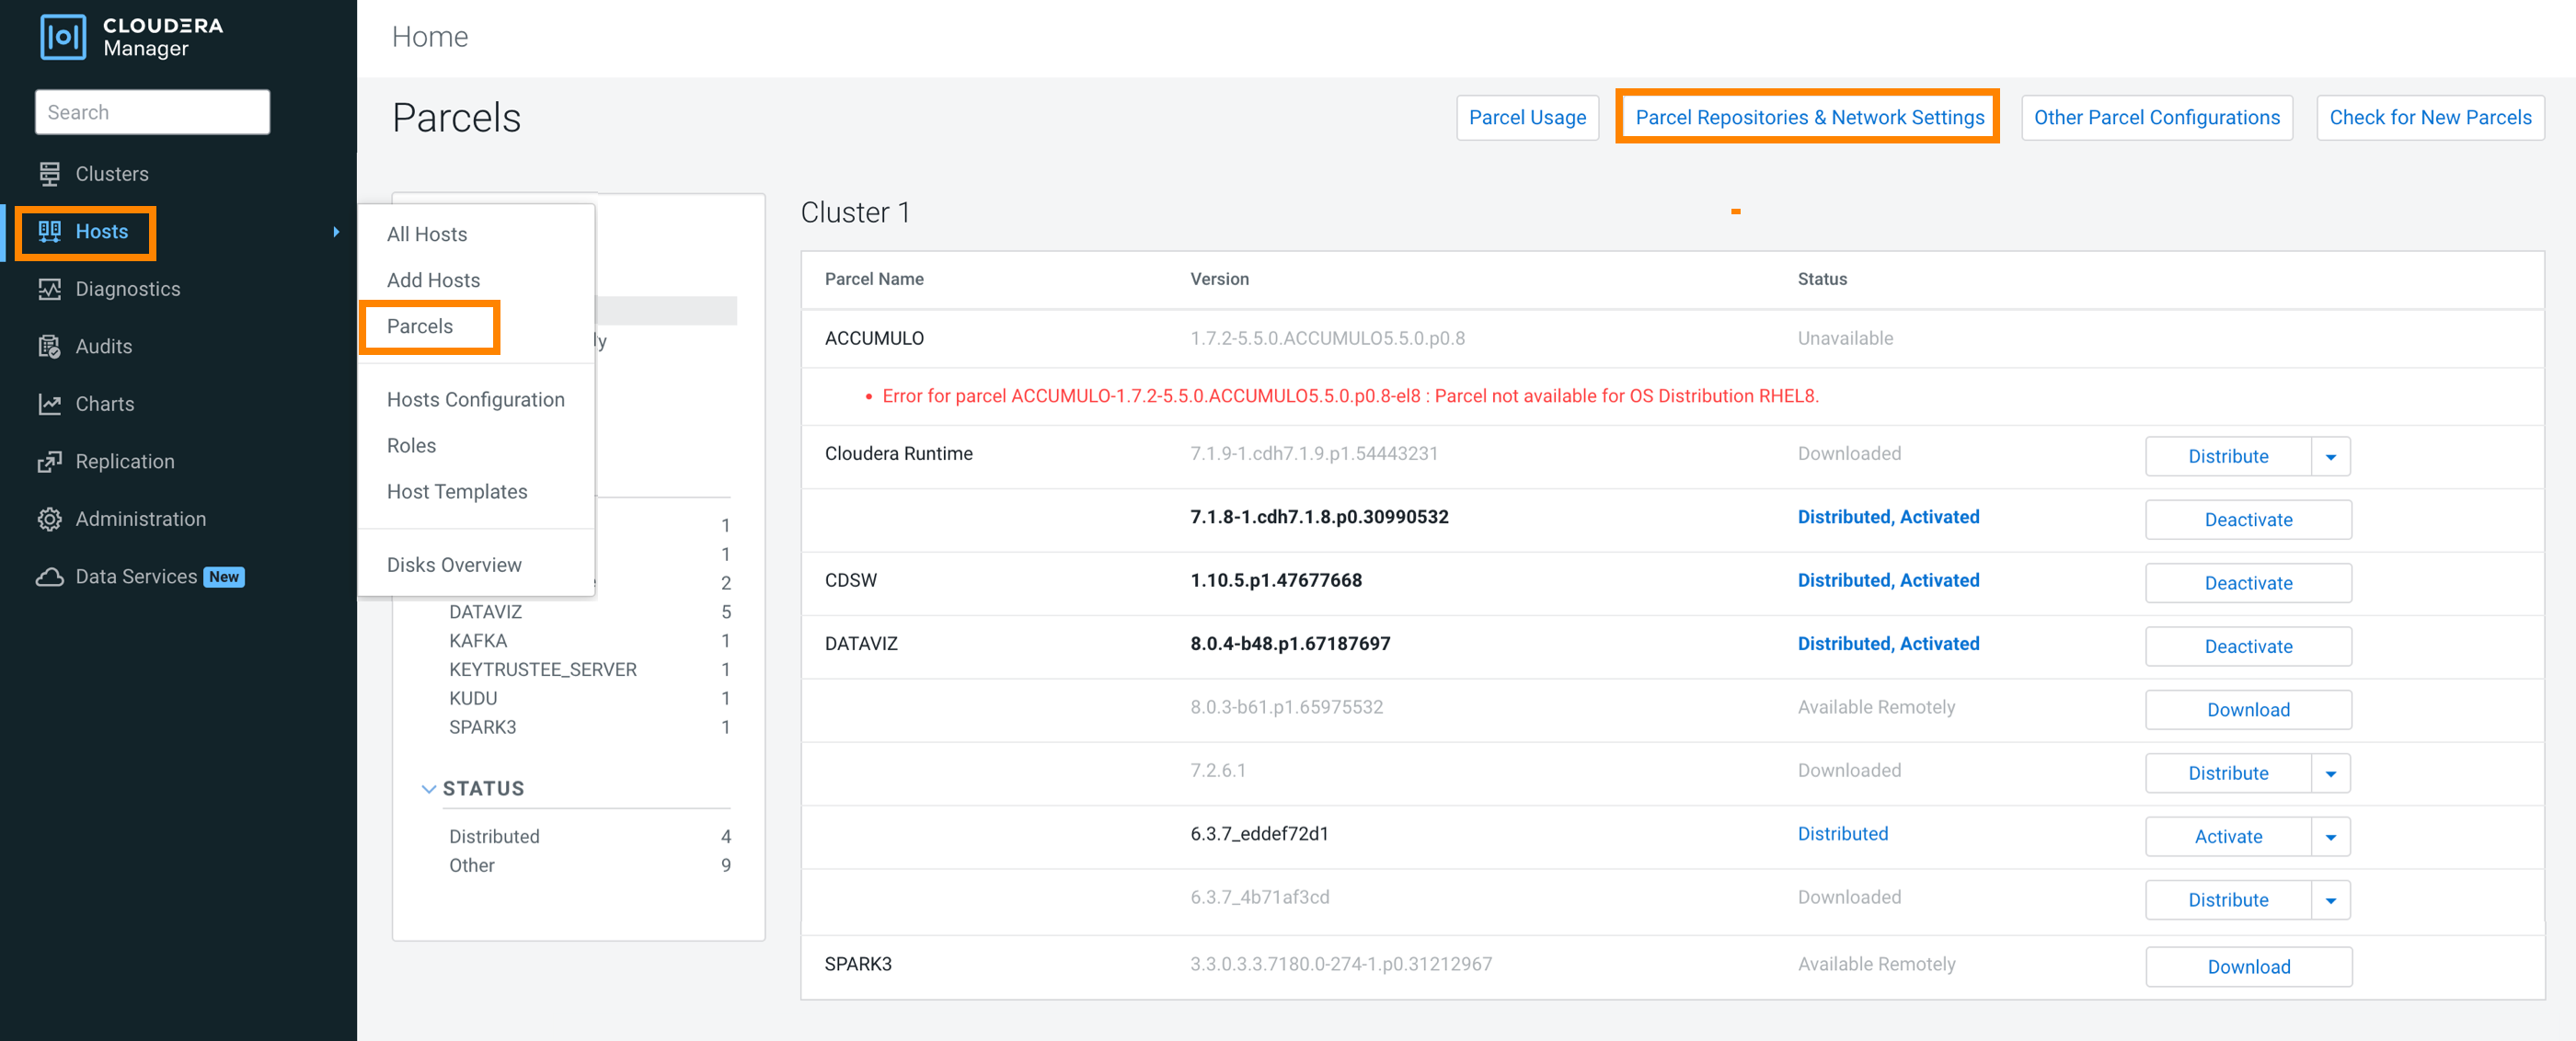Click Check for New Parcels
The height and width of the screenshot is (1041, 2576).
point(2430,118)
